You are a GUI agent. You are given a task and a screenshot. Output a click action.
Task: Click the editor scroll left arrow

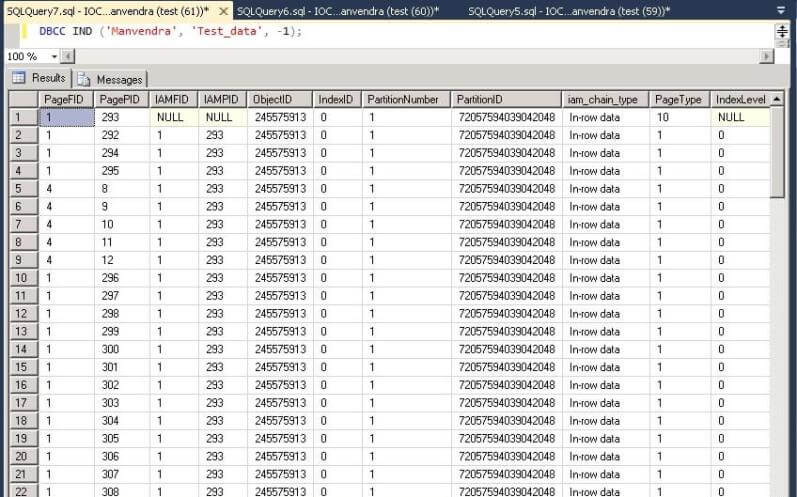[x=68, y=57]
